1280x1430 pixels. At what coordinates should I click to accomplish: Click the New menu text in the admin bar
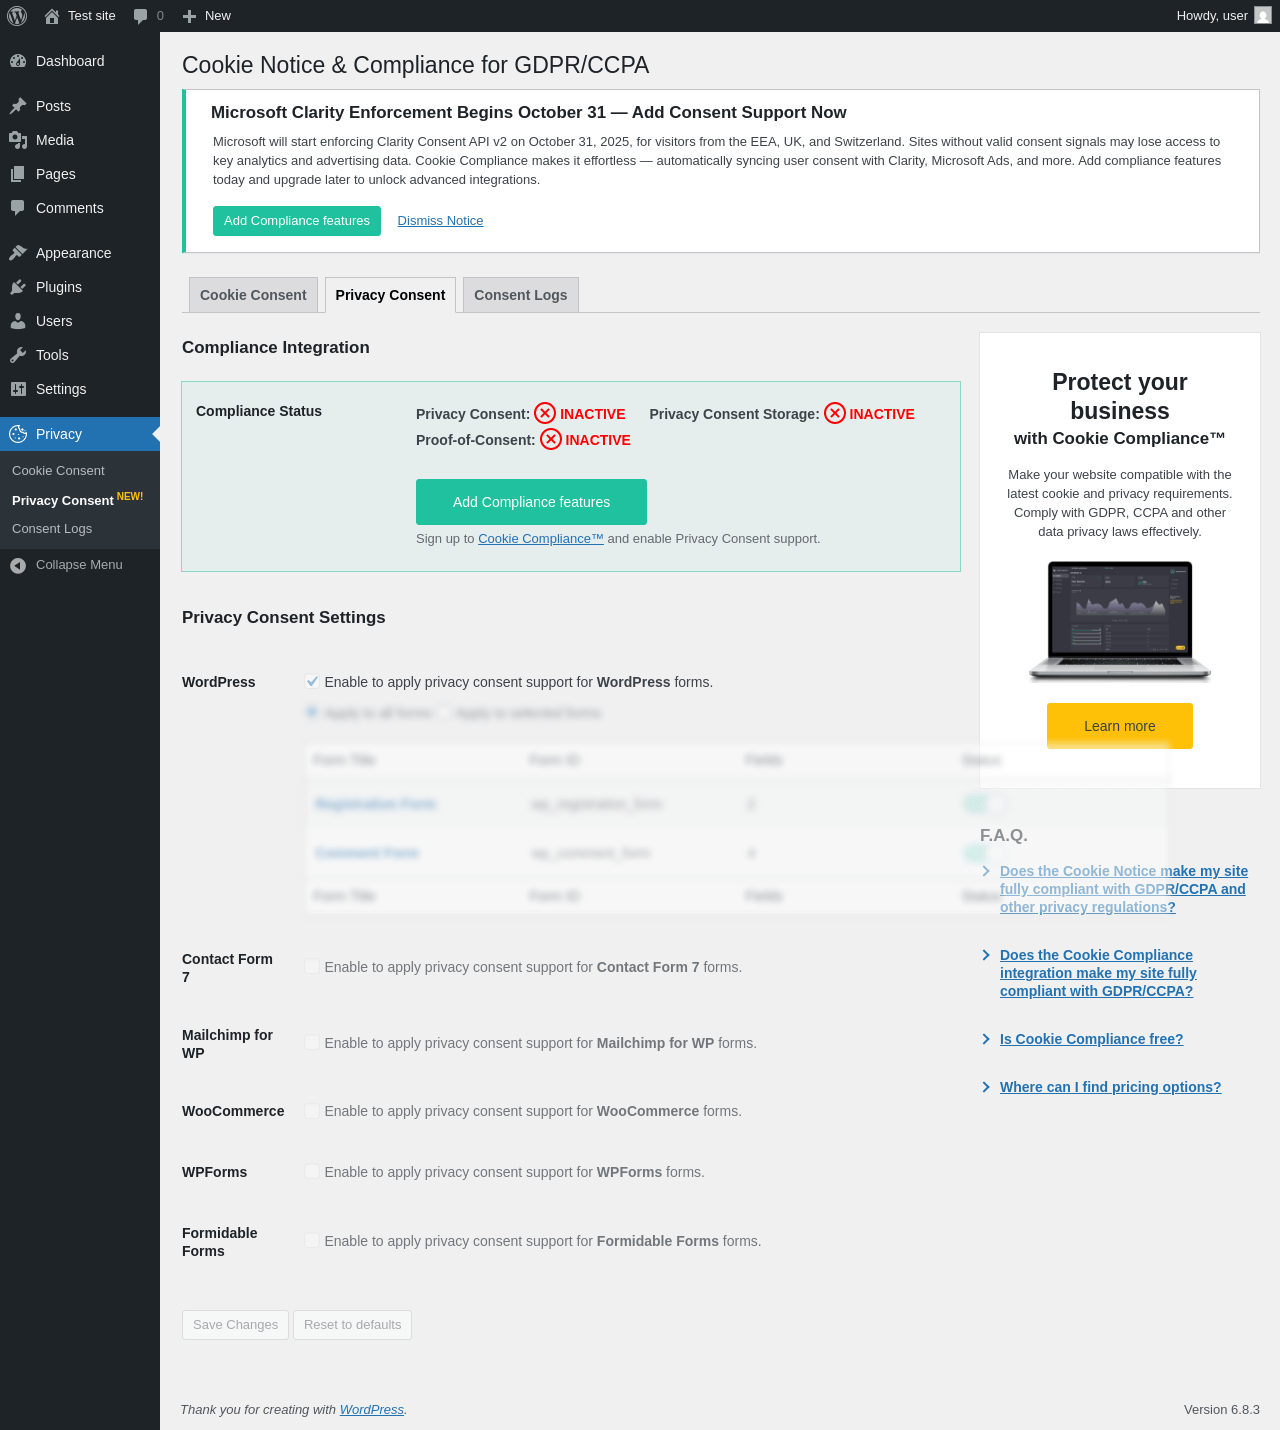(x=218, y=16)
